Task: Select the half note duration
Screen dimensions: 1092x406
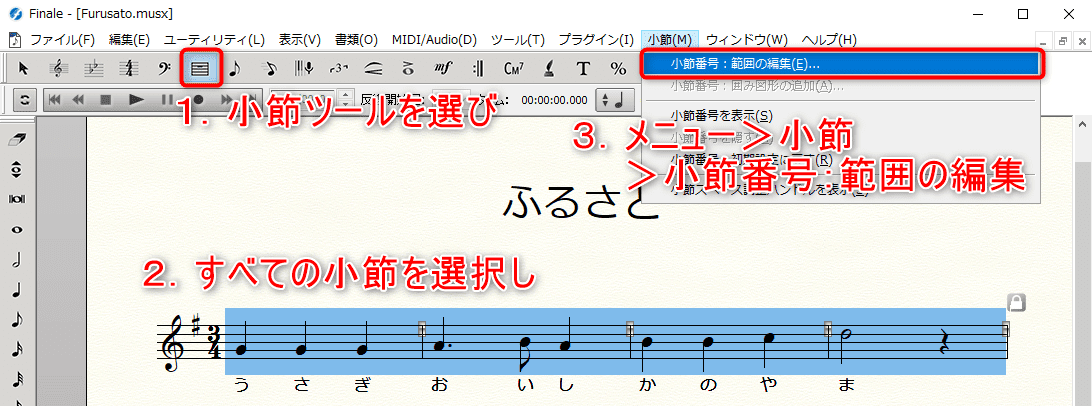Action: click(x=16, y=260)
